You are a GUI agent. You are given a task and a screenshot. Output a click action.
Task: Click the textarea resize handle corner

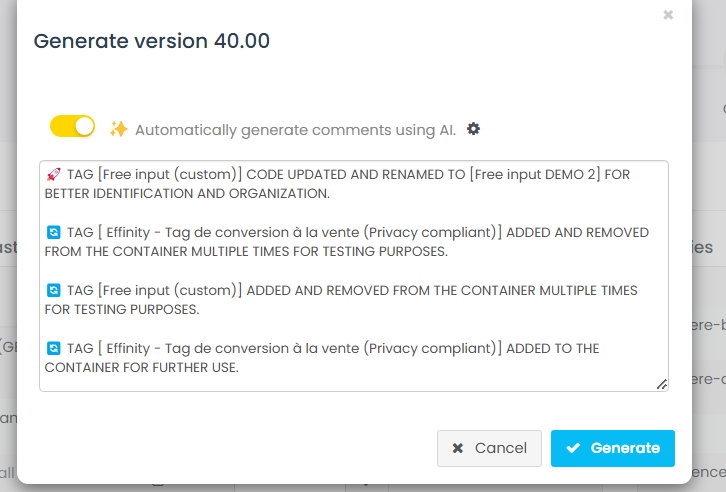[662, 384]
